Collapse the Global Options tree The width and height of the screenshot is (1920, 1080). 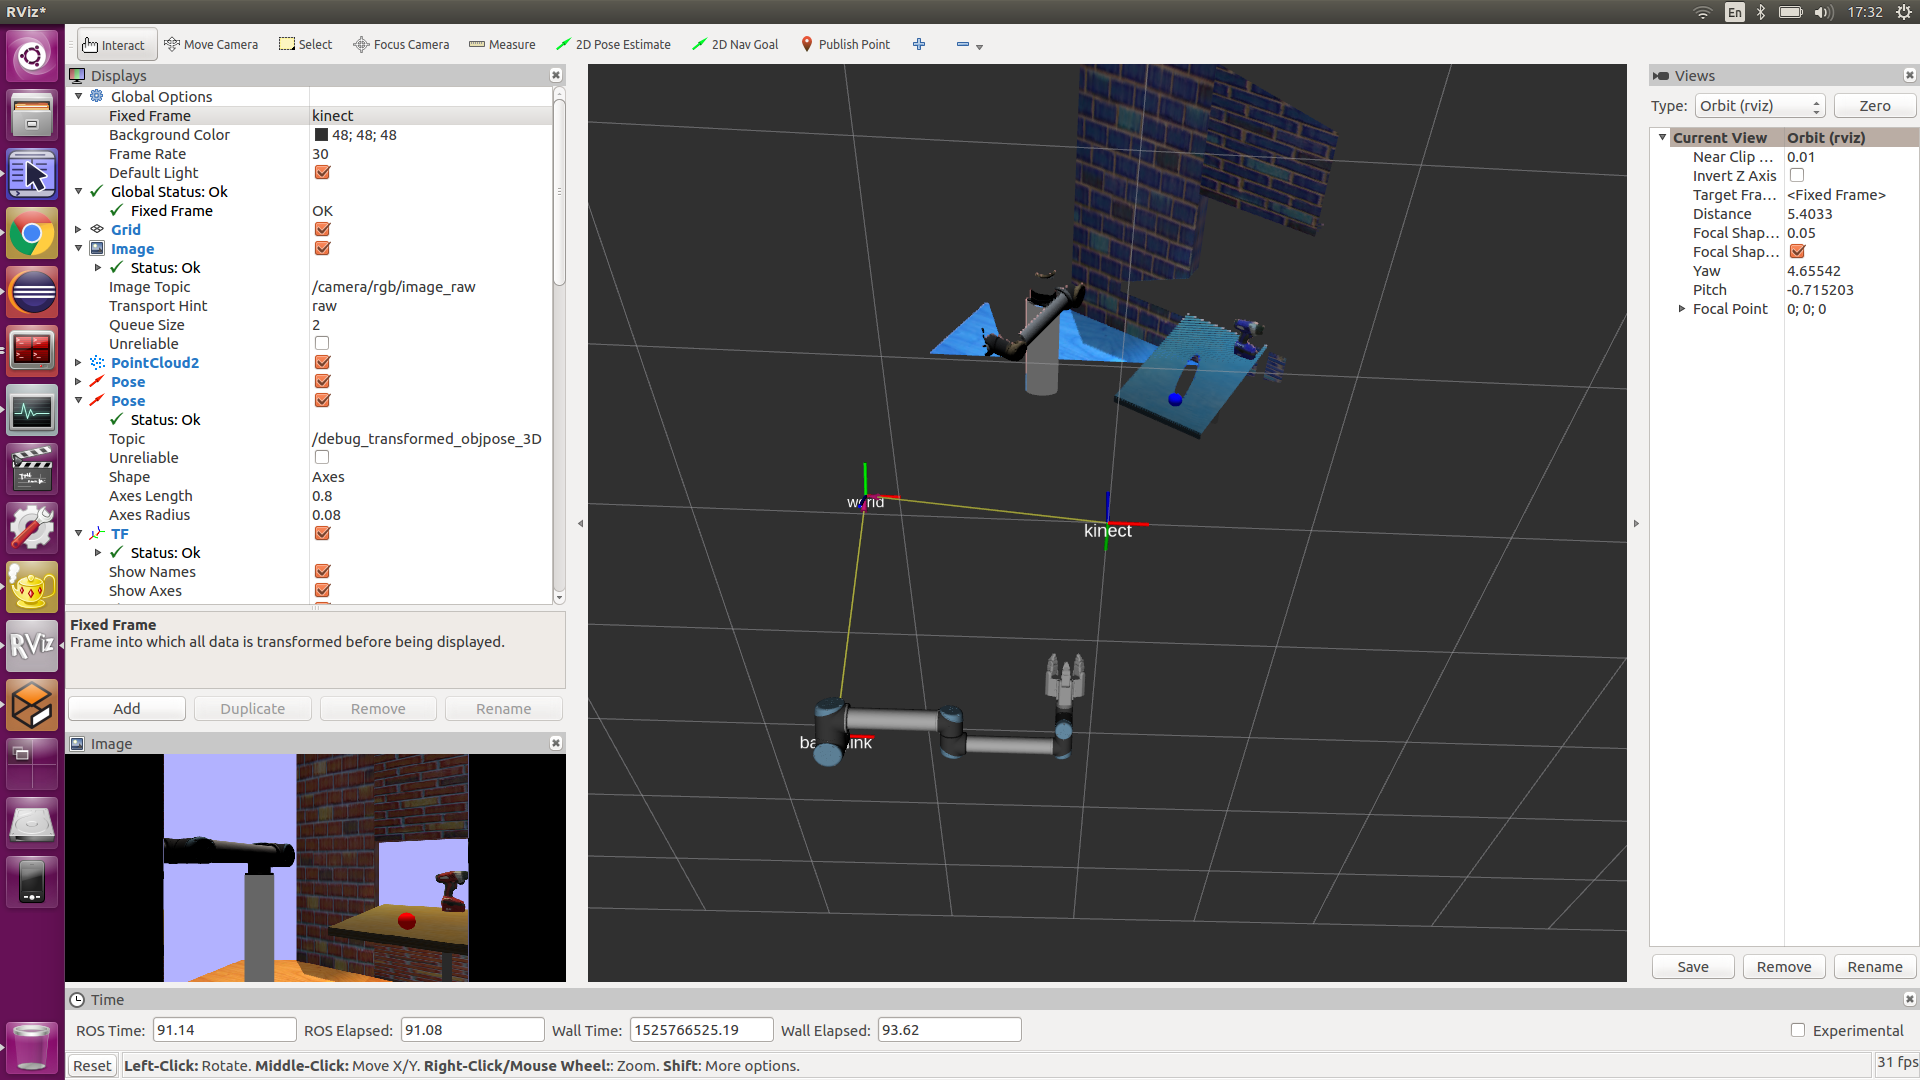[x=79, y=97]
